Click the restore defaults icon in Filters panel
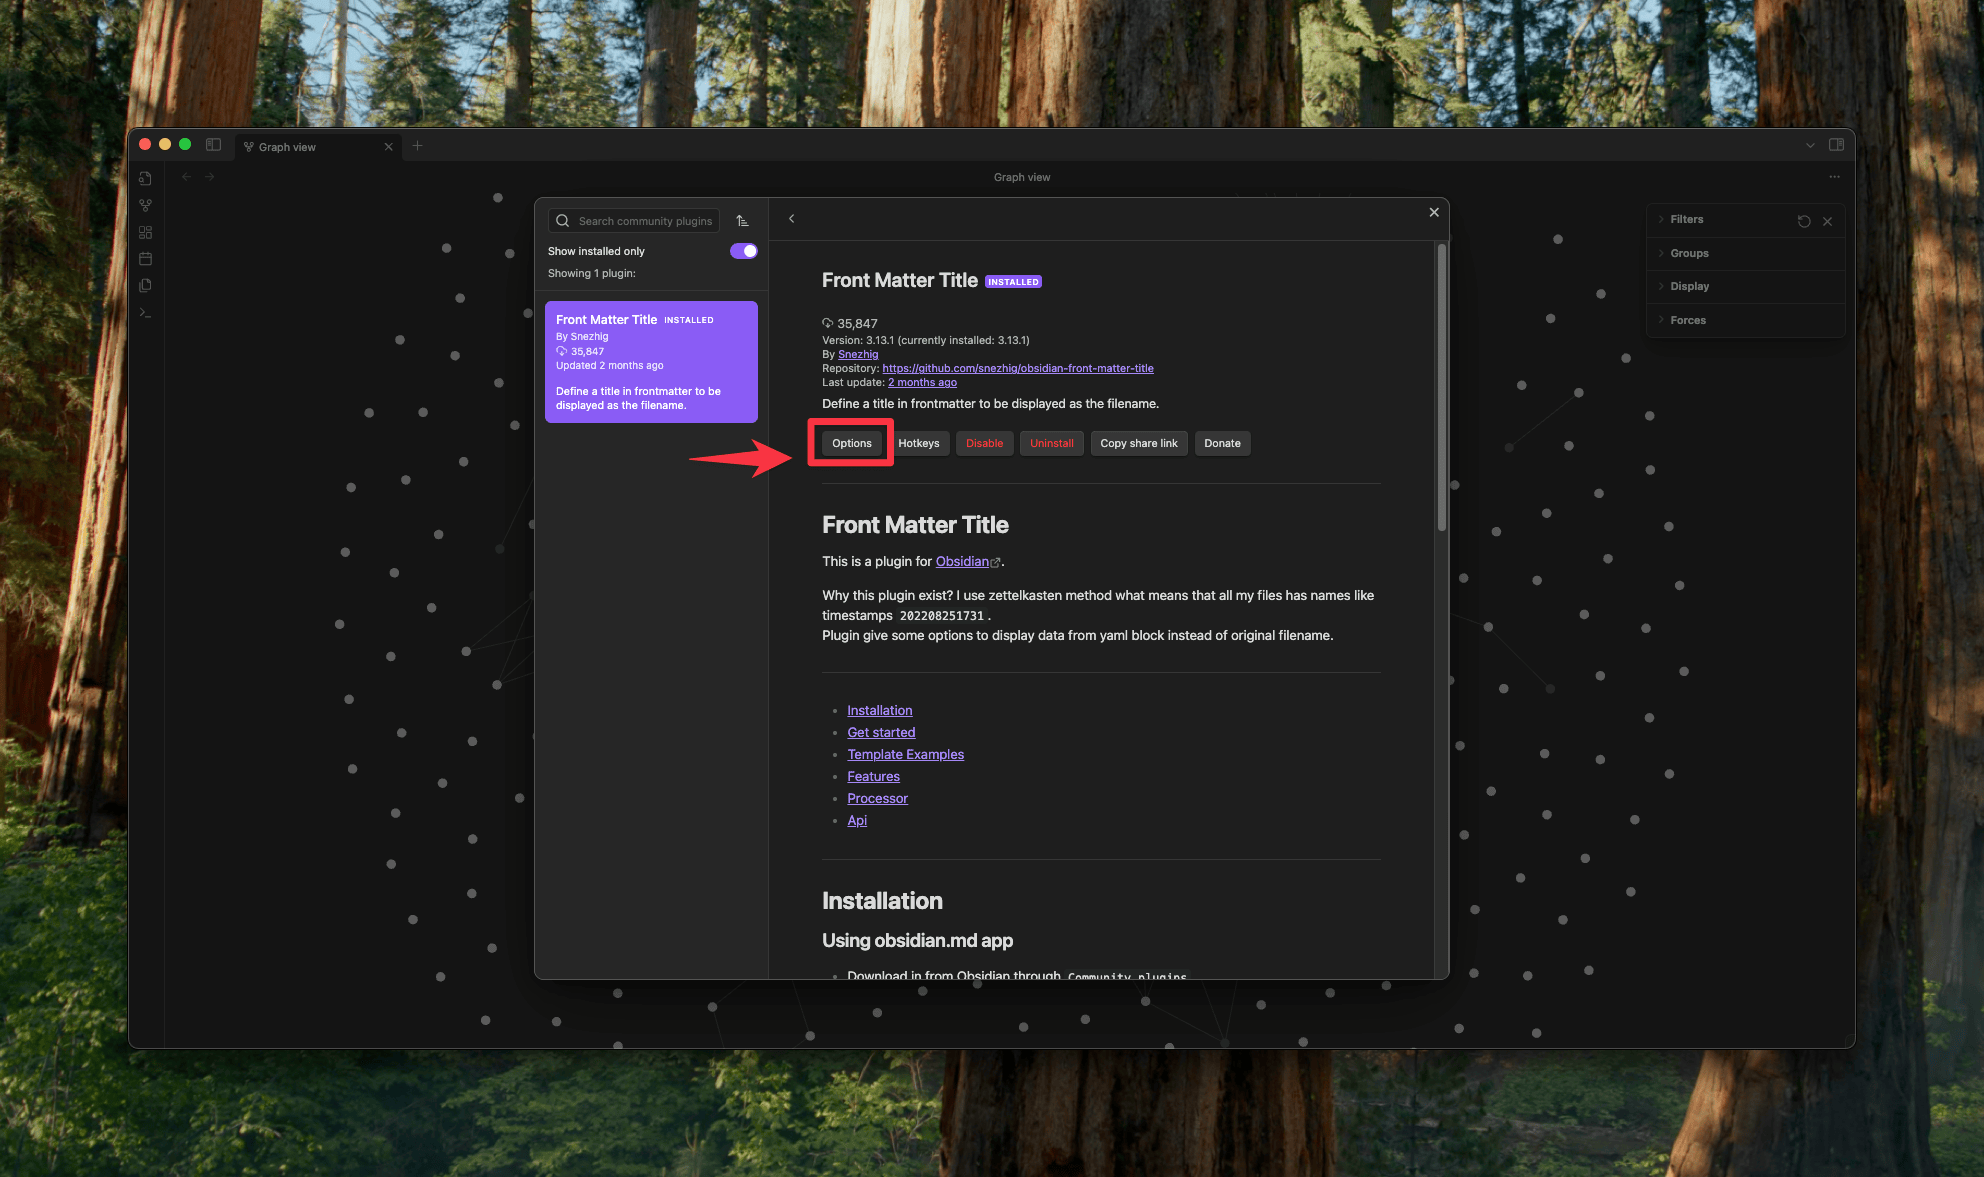 1804,220
